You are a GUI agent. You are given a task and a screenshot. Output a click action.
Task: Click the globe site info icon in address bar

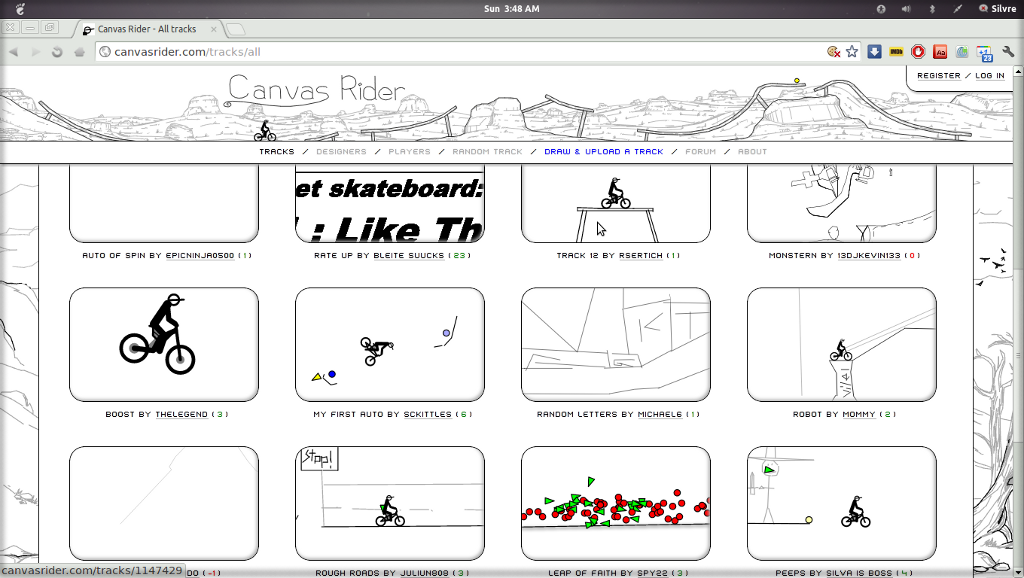[x=104, y=52]
